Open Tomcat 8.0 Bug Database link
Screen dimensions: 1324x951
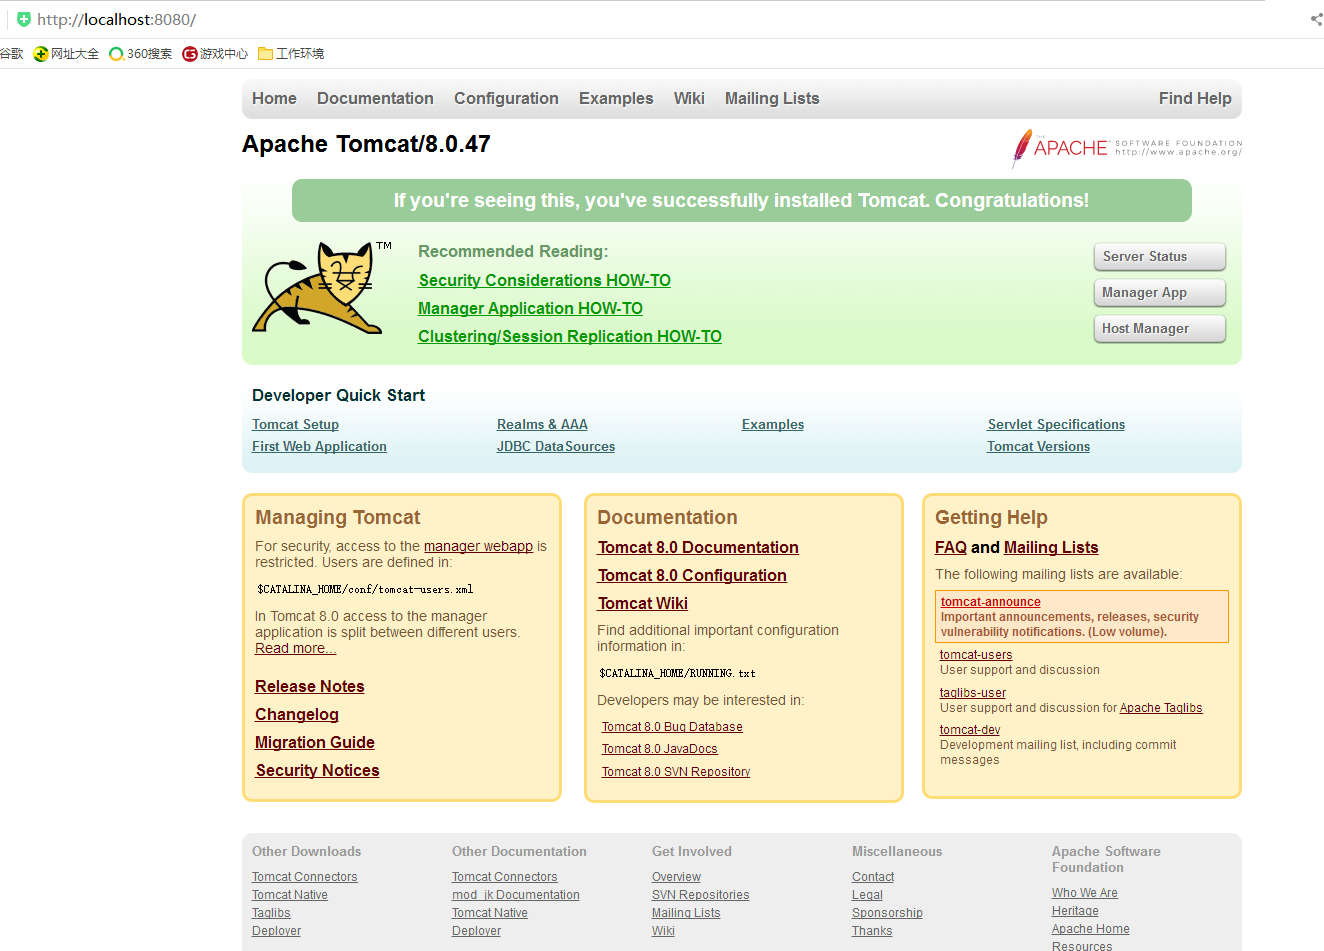tap(672, 727)
